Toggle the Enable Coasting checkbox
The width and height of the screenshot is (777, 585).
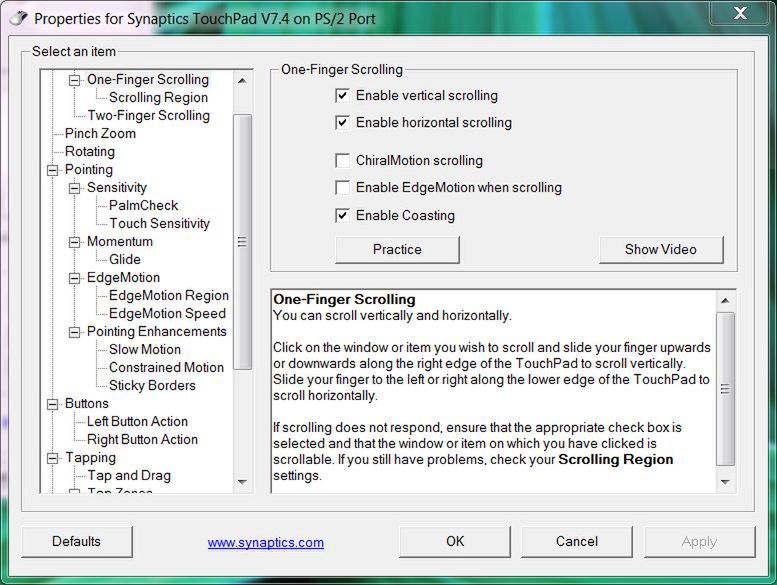pos(342,215)
